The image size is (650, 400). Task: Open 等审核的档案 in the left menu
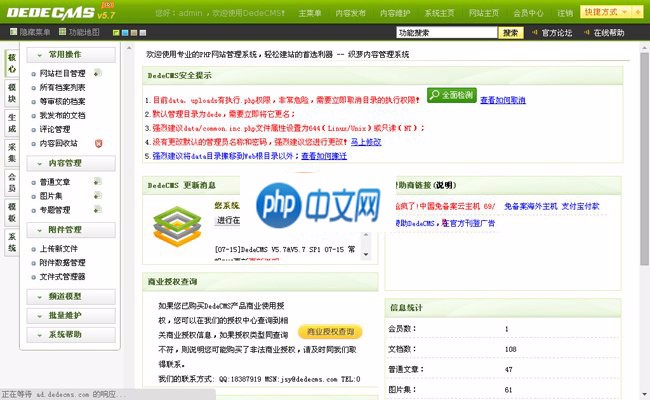tap(62, 101)
